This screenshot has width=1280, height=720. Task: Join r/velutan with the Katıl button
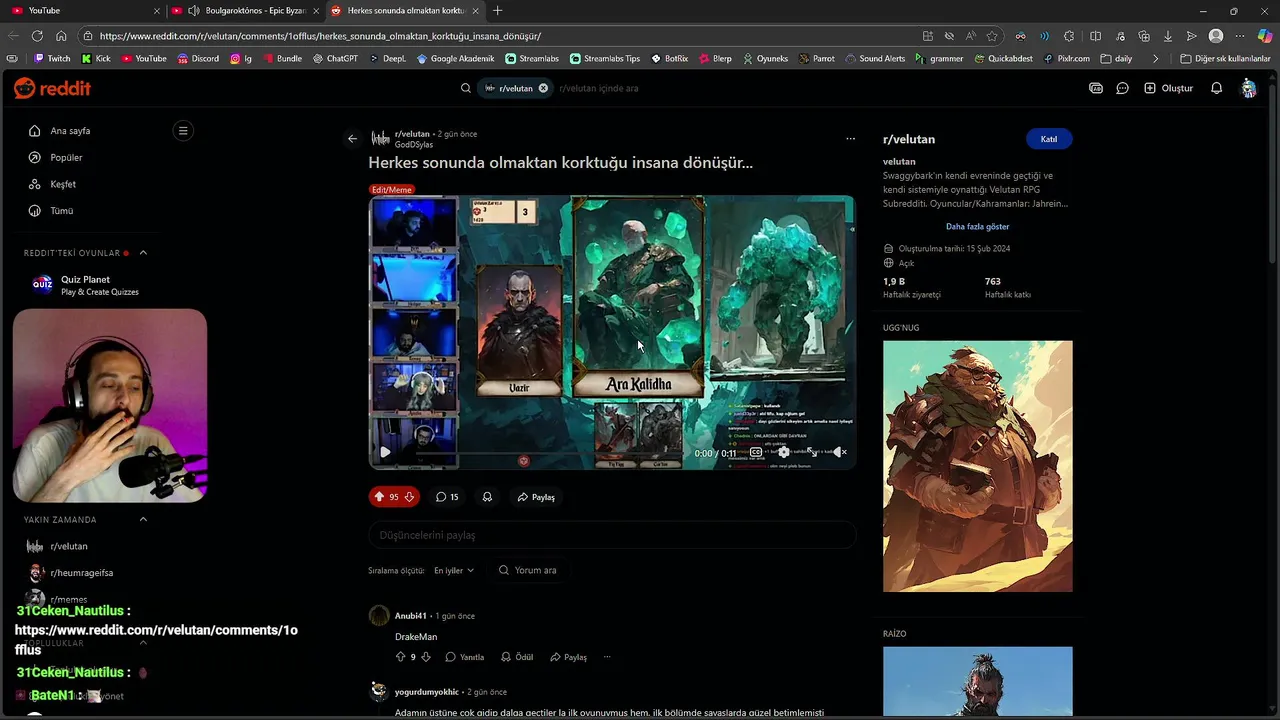coord(1049,139)
